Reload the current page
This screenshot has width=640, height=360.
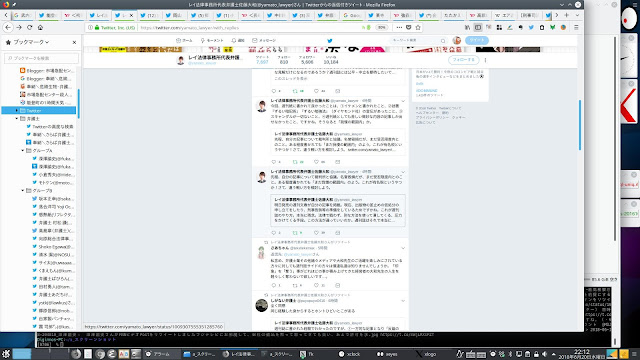(29, 27)
